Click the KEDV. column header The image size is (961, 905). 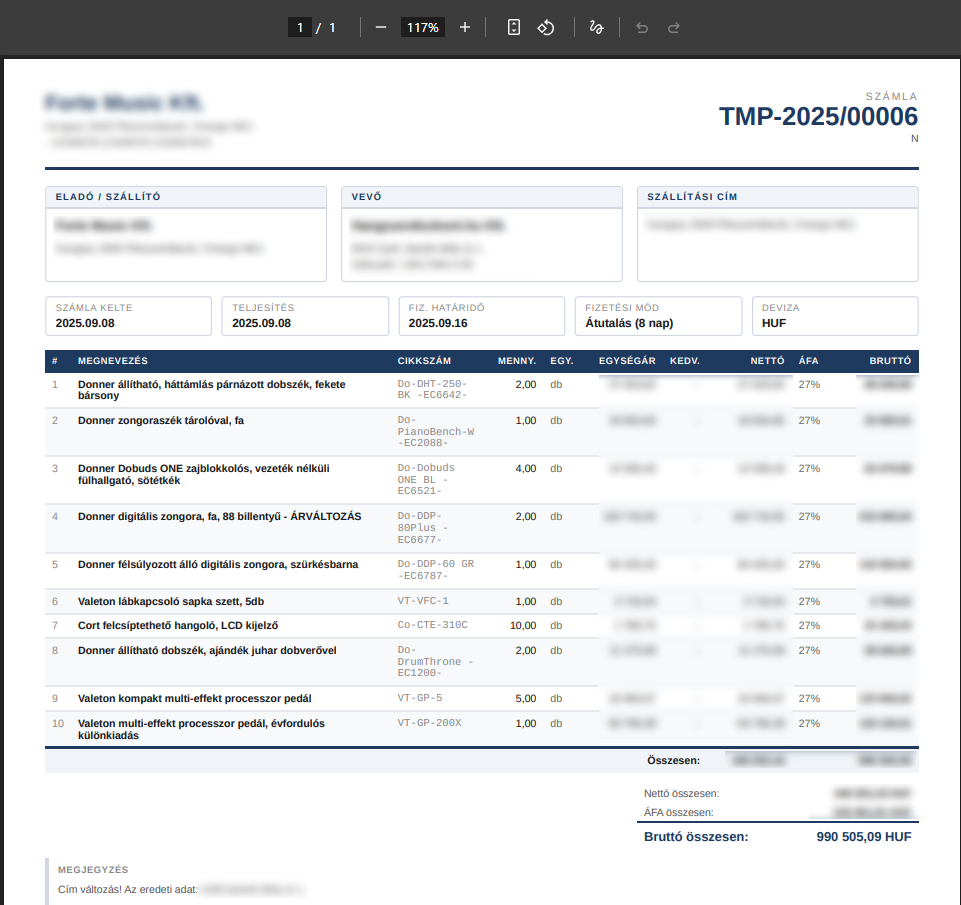coord(685,361)
